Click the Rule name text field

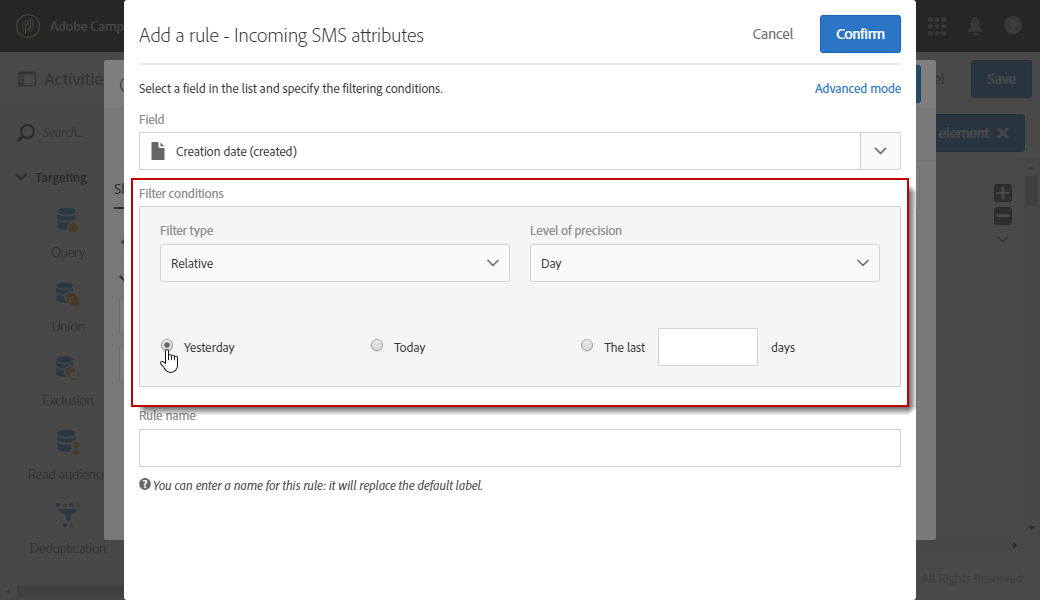[519, 448]
